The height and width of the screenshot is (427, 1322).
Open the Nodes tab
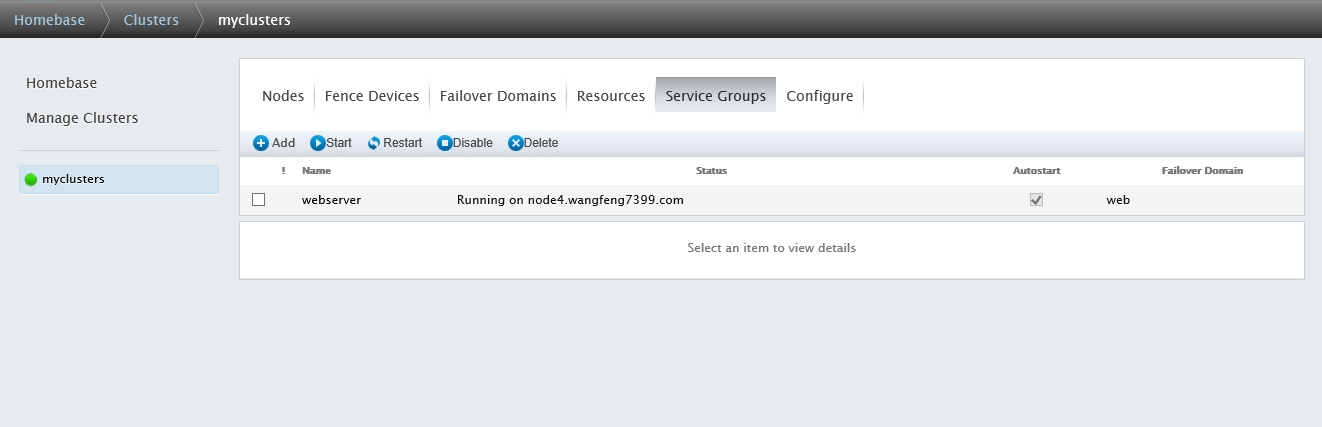point(282,96)
